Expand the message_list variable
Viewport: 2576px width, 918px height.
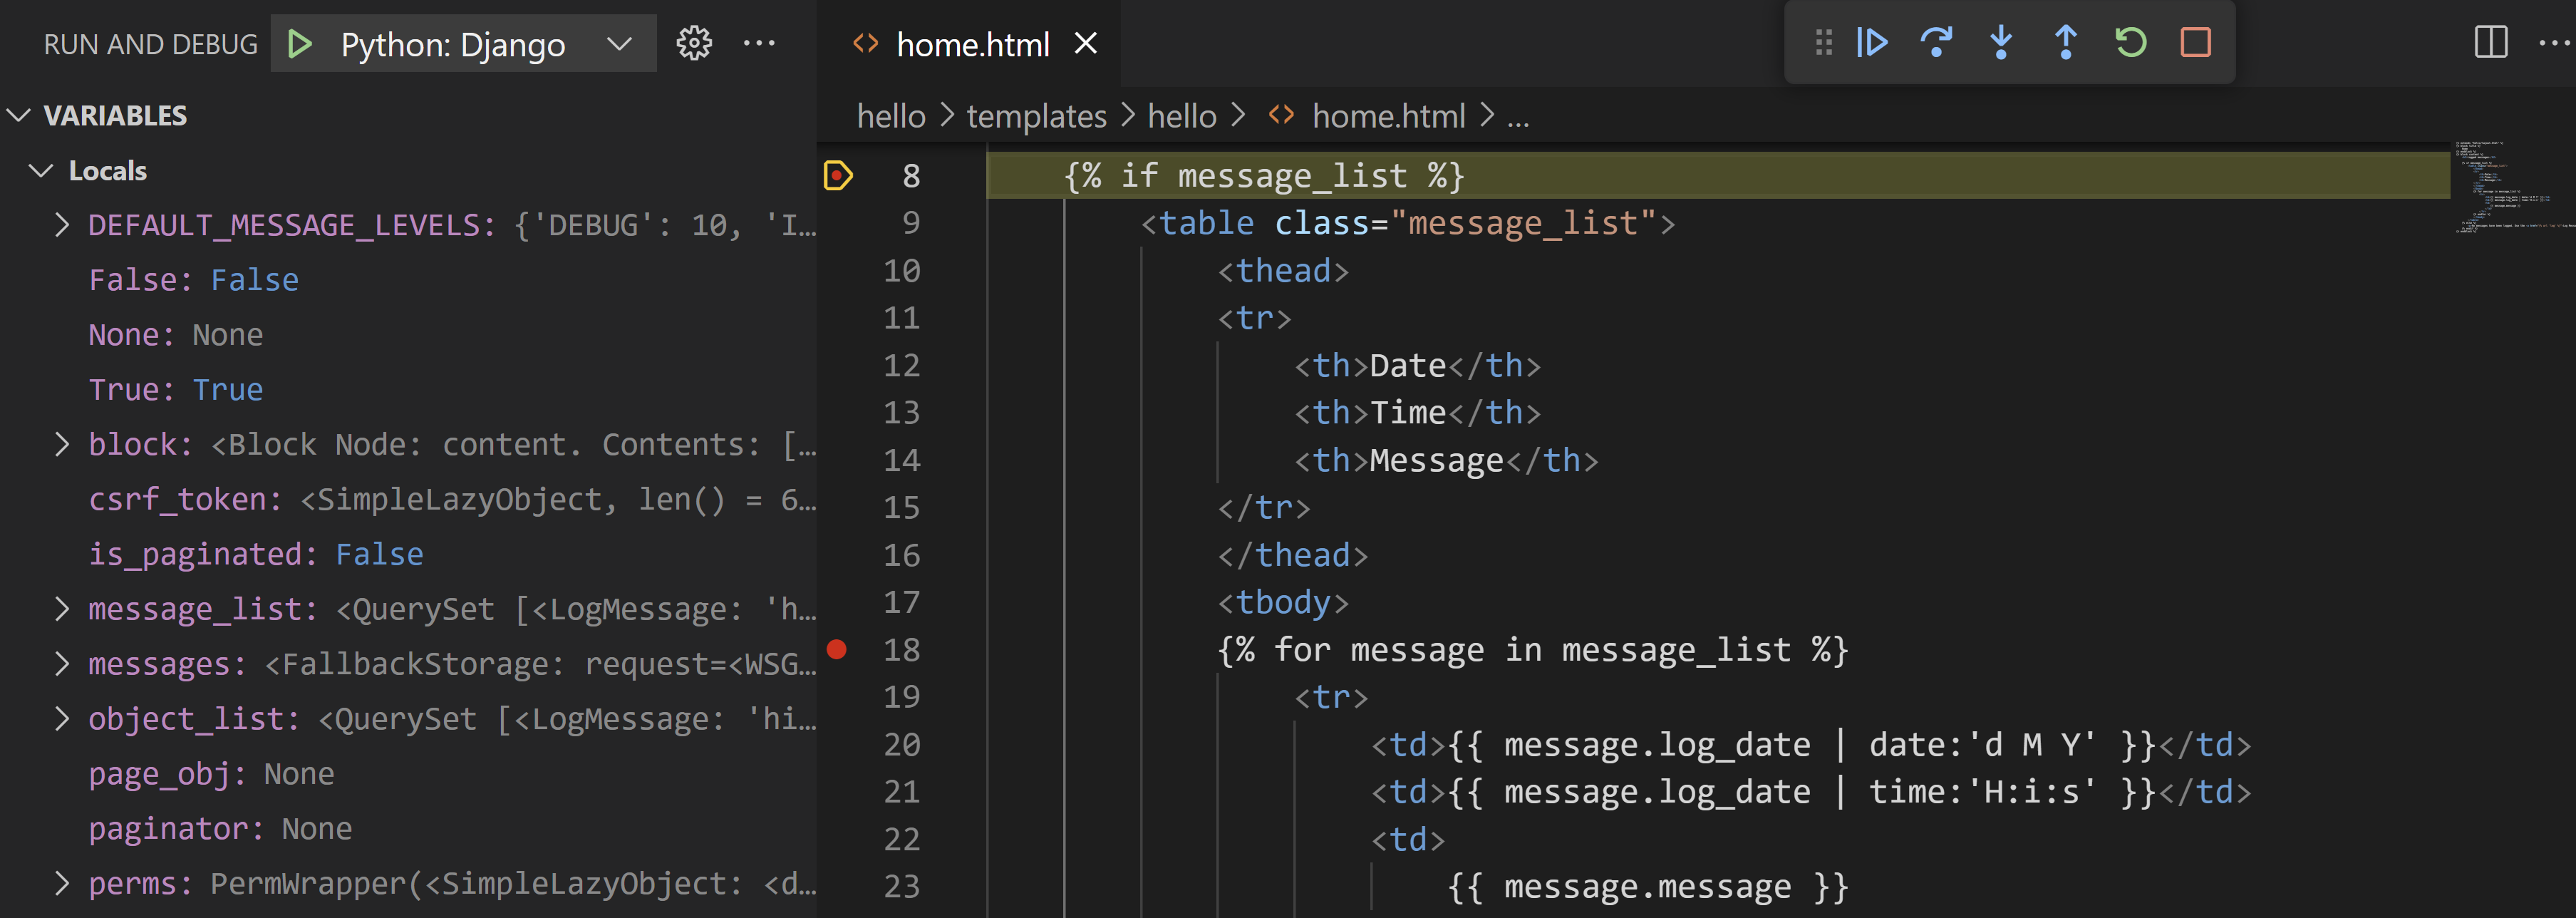point(62,608)
